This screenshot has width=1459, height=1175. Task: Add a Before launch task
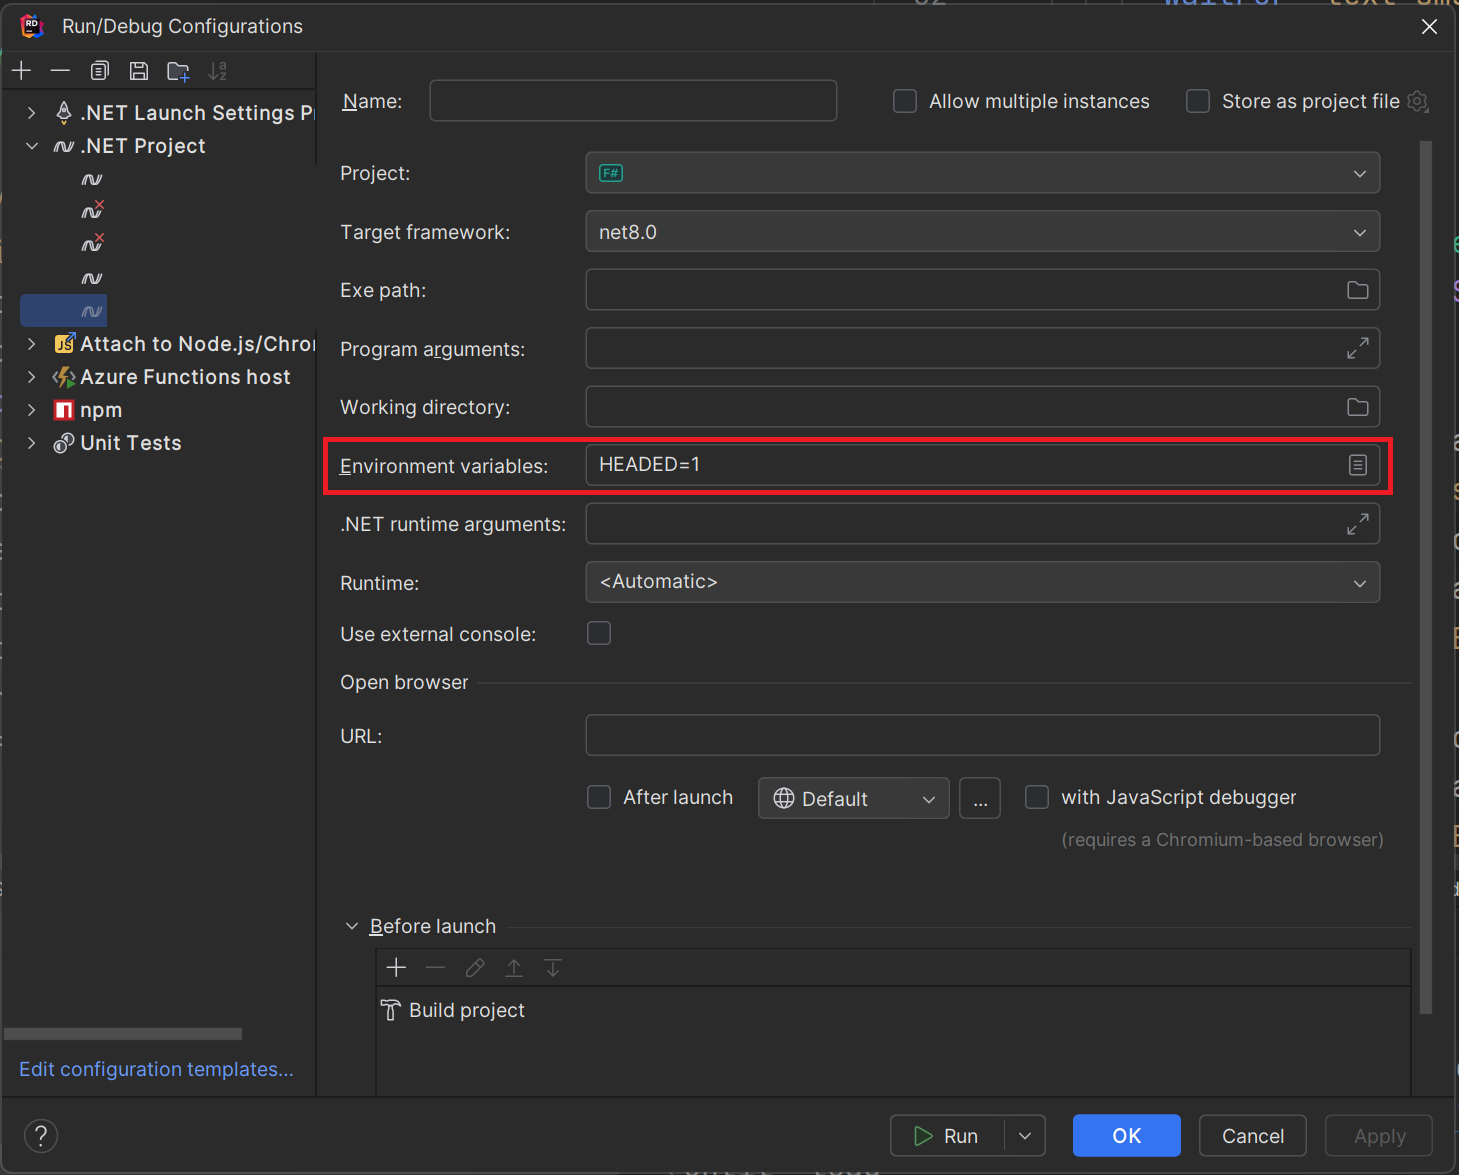point(396,967)
